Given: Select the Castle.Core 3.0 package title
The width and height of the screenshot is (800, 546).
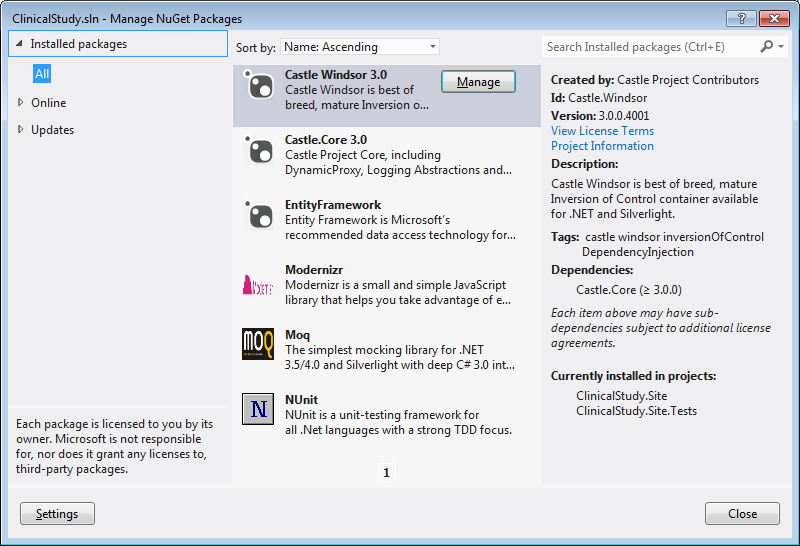Looking at the screenshot, I should coord(326,140).
